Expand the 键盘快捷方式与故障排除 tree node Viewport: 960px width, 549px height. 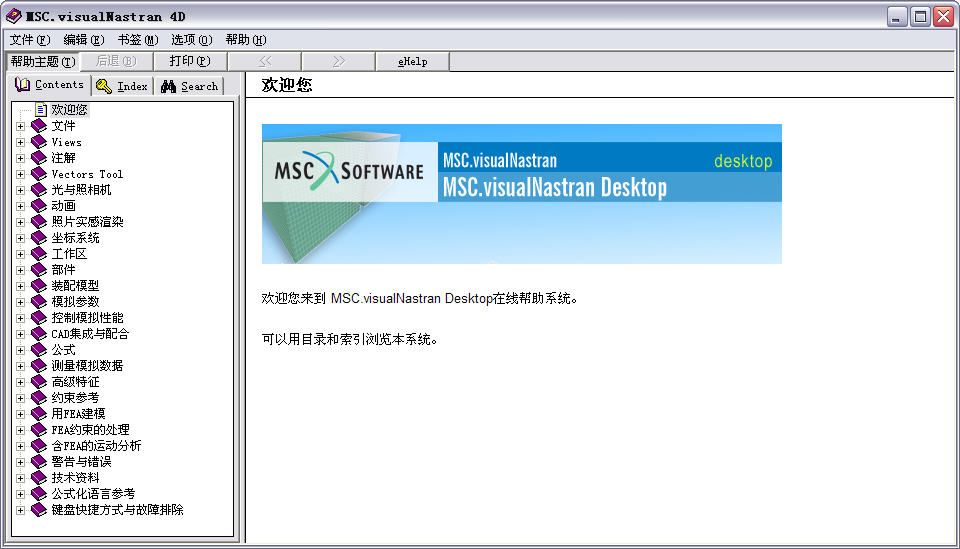coord(20,510)
